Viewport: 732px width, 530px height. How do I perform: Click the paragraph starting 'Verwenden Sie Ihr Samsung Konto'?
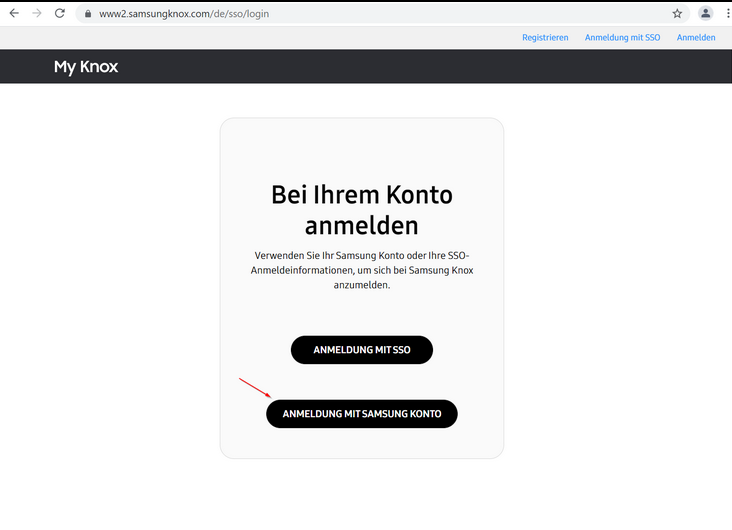pyautogui.click(x=362, y=270)
